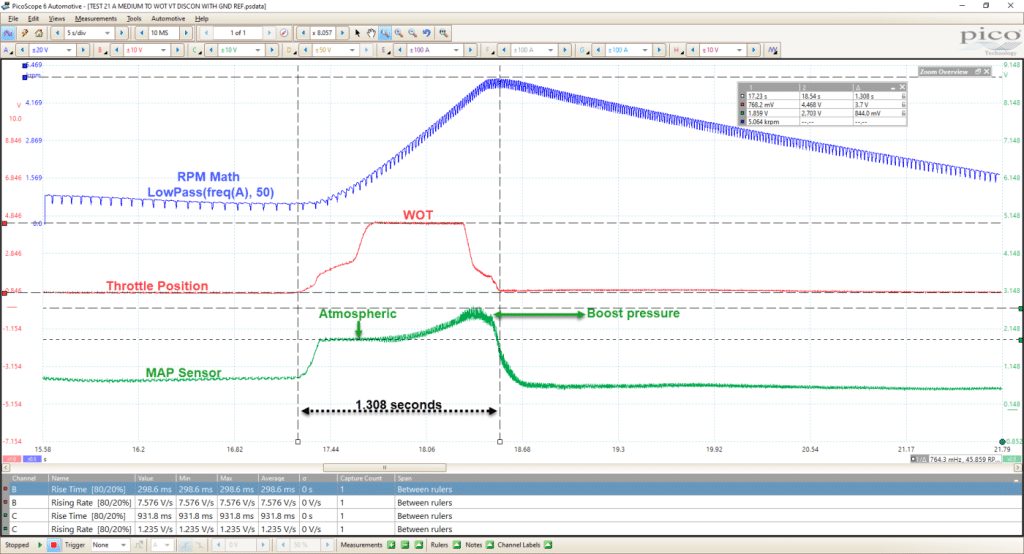This screenshot has width=1024, height=554.
Task: Open Channel C options button
Action: (x=197, y=50)
